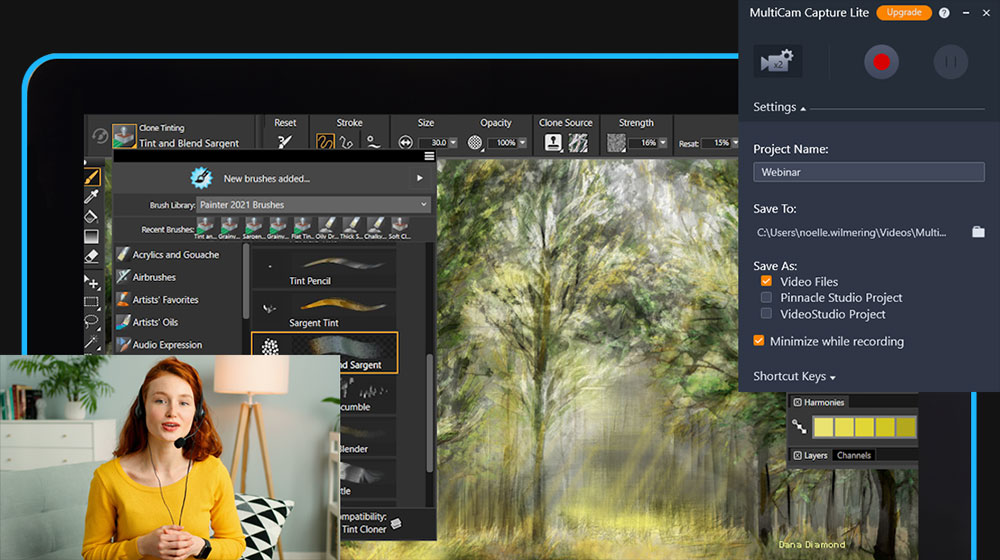
Task: Start recording with the red record button
Action: 881,62
